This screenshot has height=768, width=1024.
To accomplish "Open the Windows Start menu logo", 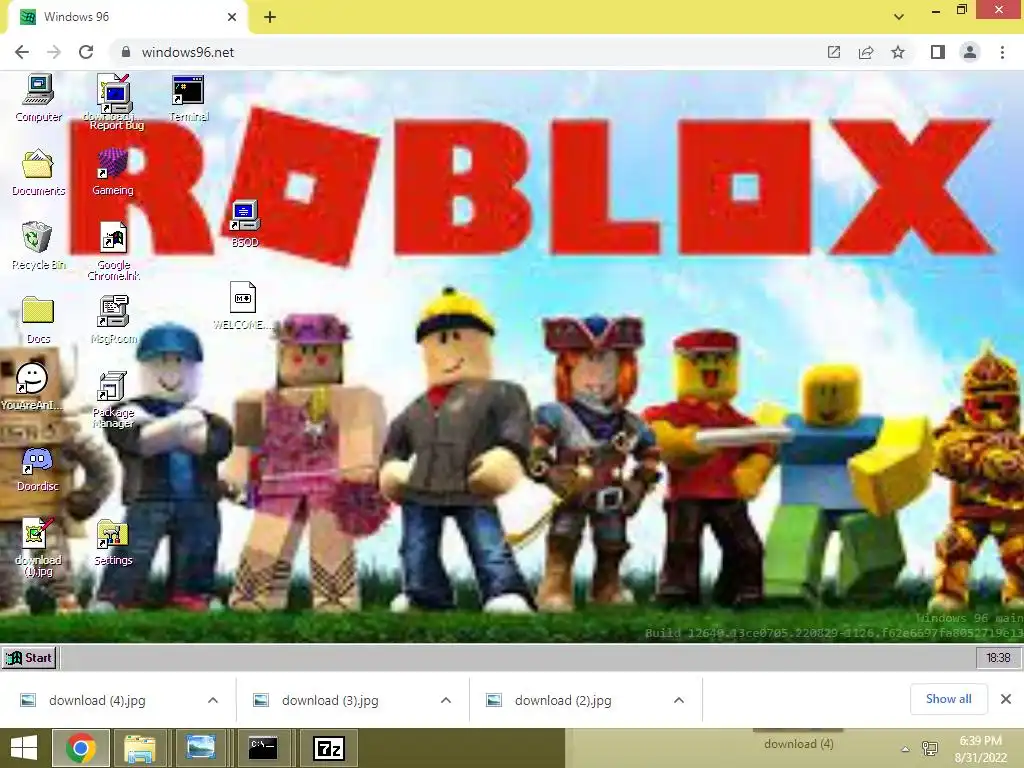I will [x=24, y=748].
